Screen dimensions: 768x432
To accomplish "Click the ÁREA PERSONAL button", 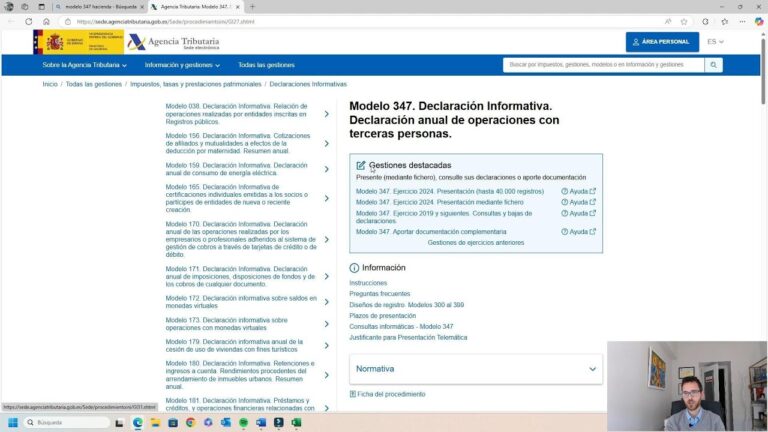I will (662, 42).
